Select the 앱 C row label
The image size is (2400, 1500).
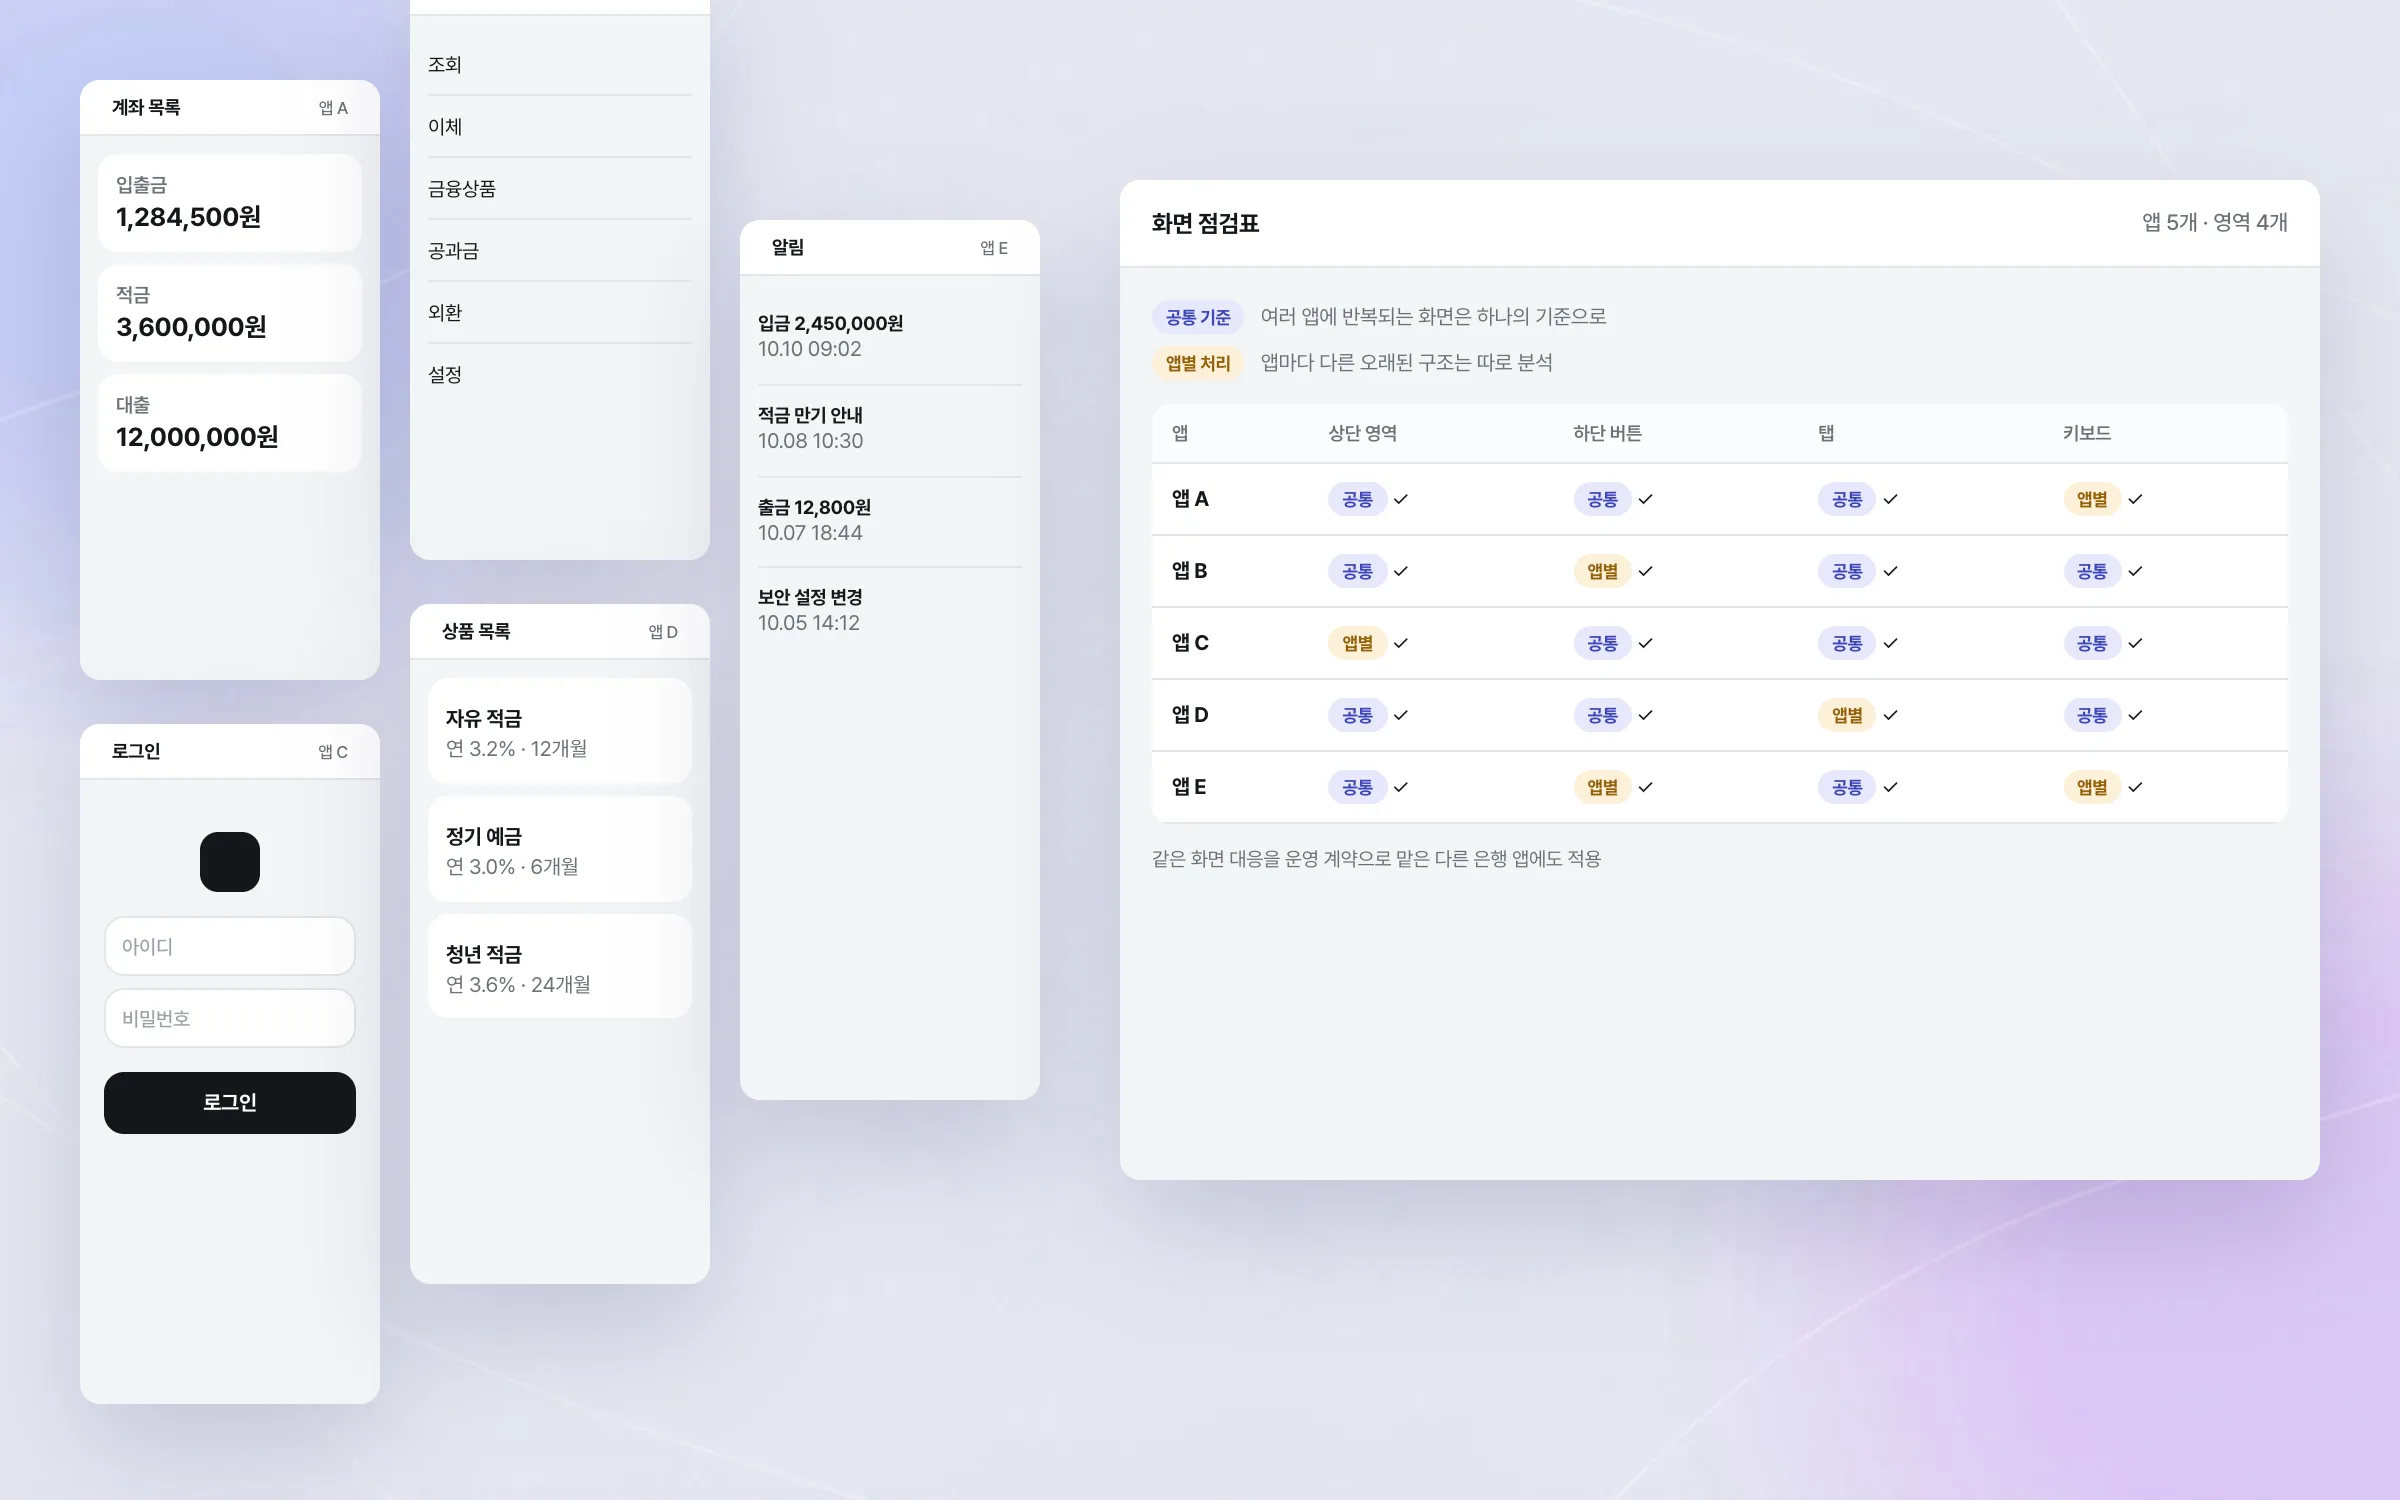1190,643
